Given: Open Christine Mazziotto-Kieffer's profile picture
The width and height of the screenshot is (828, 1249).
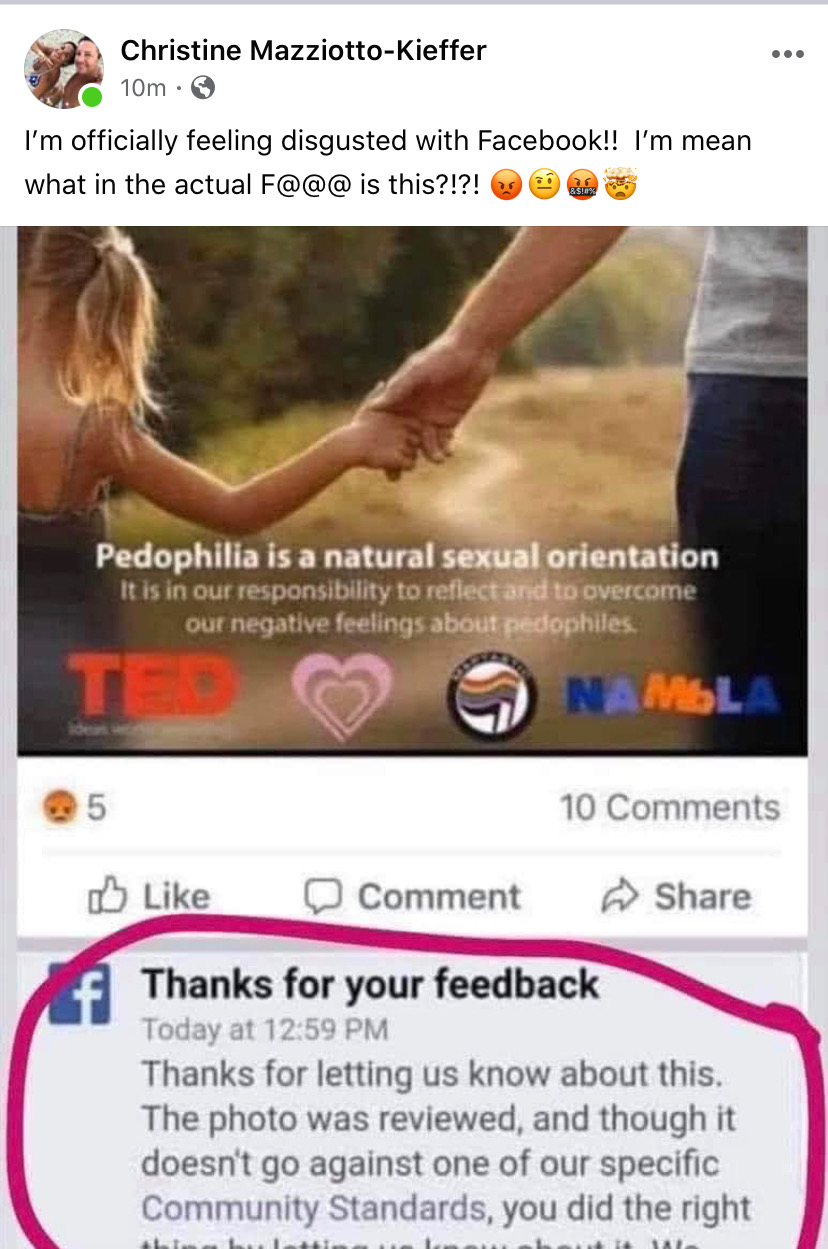Looking at the screenshot, I should click(x=64, y=68).
